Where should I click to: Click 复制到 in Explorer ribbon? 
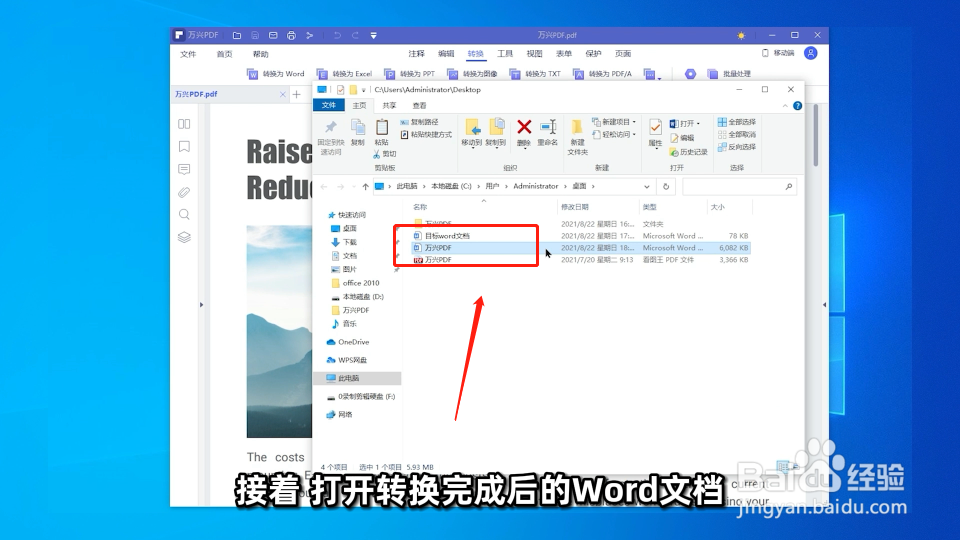pyautogui.click(x=496, y=133)
